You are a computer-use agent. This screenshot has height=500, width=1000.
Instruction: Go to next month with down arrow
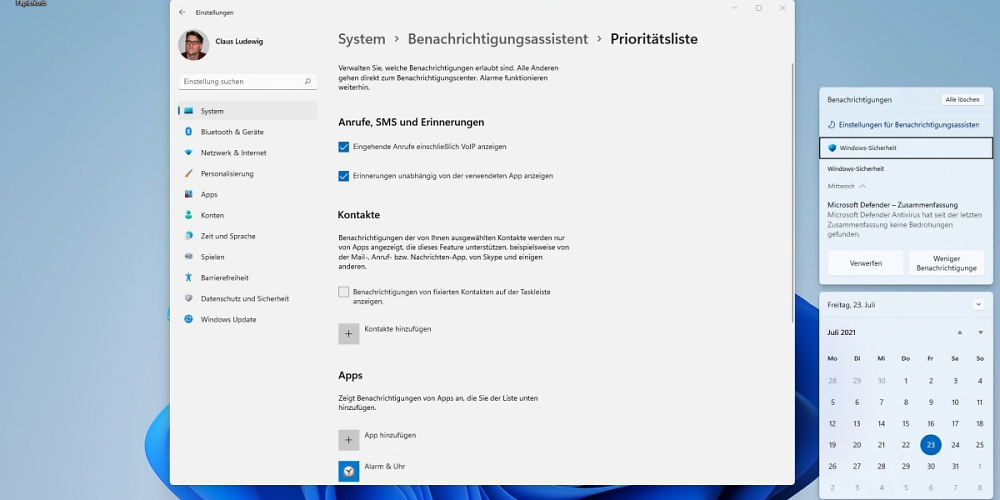[980, 333]
